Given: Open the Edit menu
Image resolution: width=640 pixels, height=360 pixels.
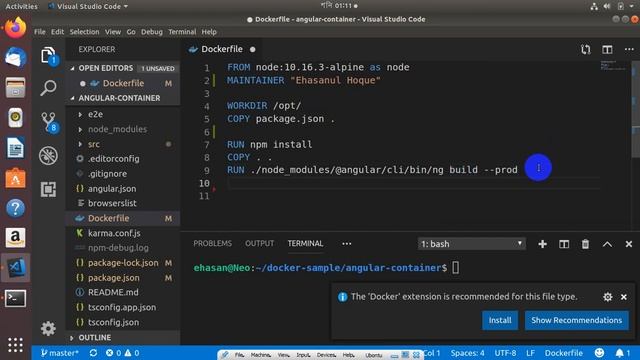Looking at the screenshot, I should coord(57,32).
